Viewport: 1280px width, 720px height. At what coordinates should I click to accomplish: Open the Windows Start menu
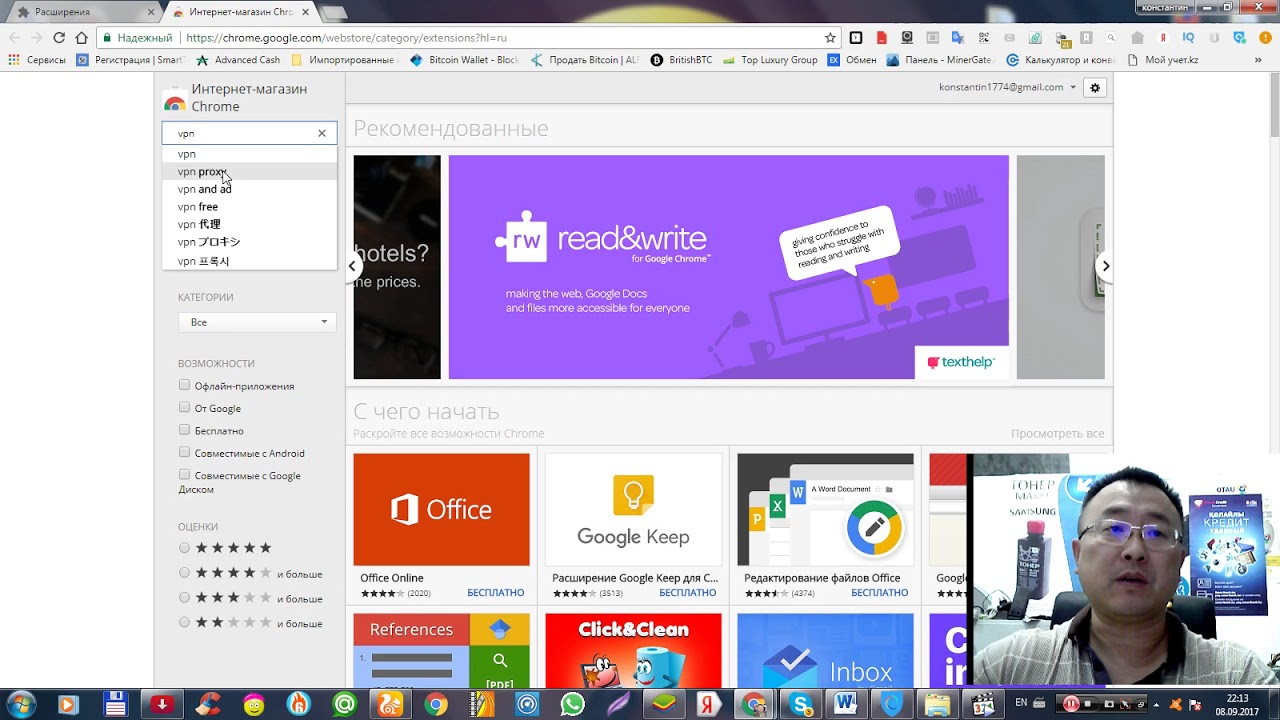click(x=21, y=704)
